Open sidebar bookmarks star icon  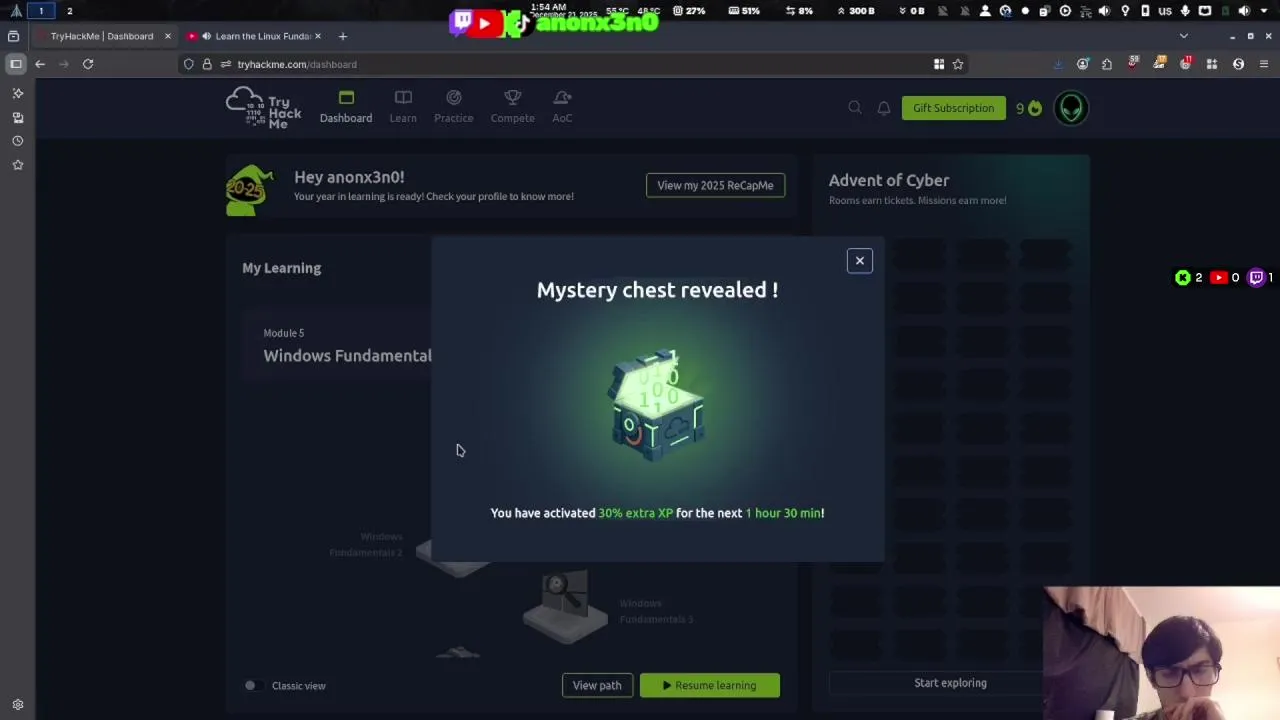17,165
